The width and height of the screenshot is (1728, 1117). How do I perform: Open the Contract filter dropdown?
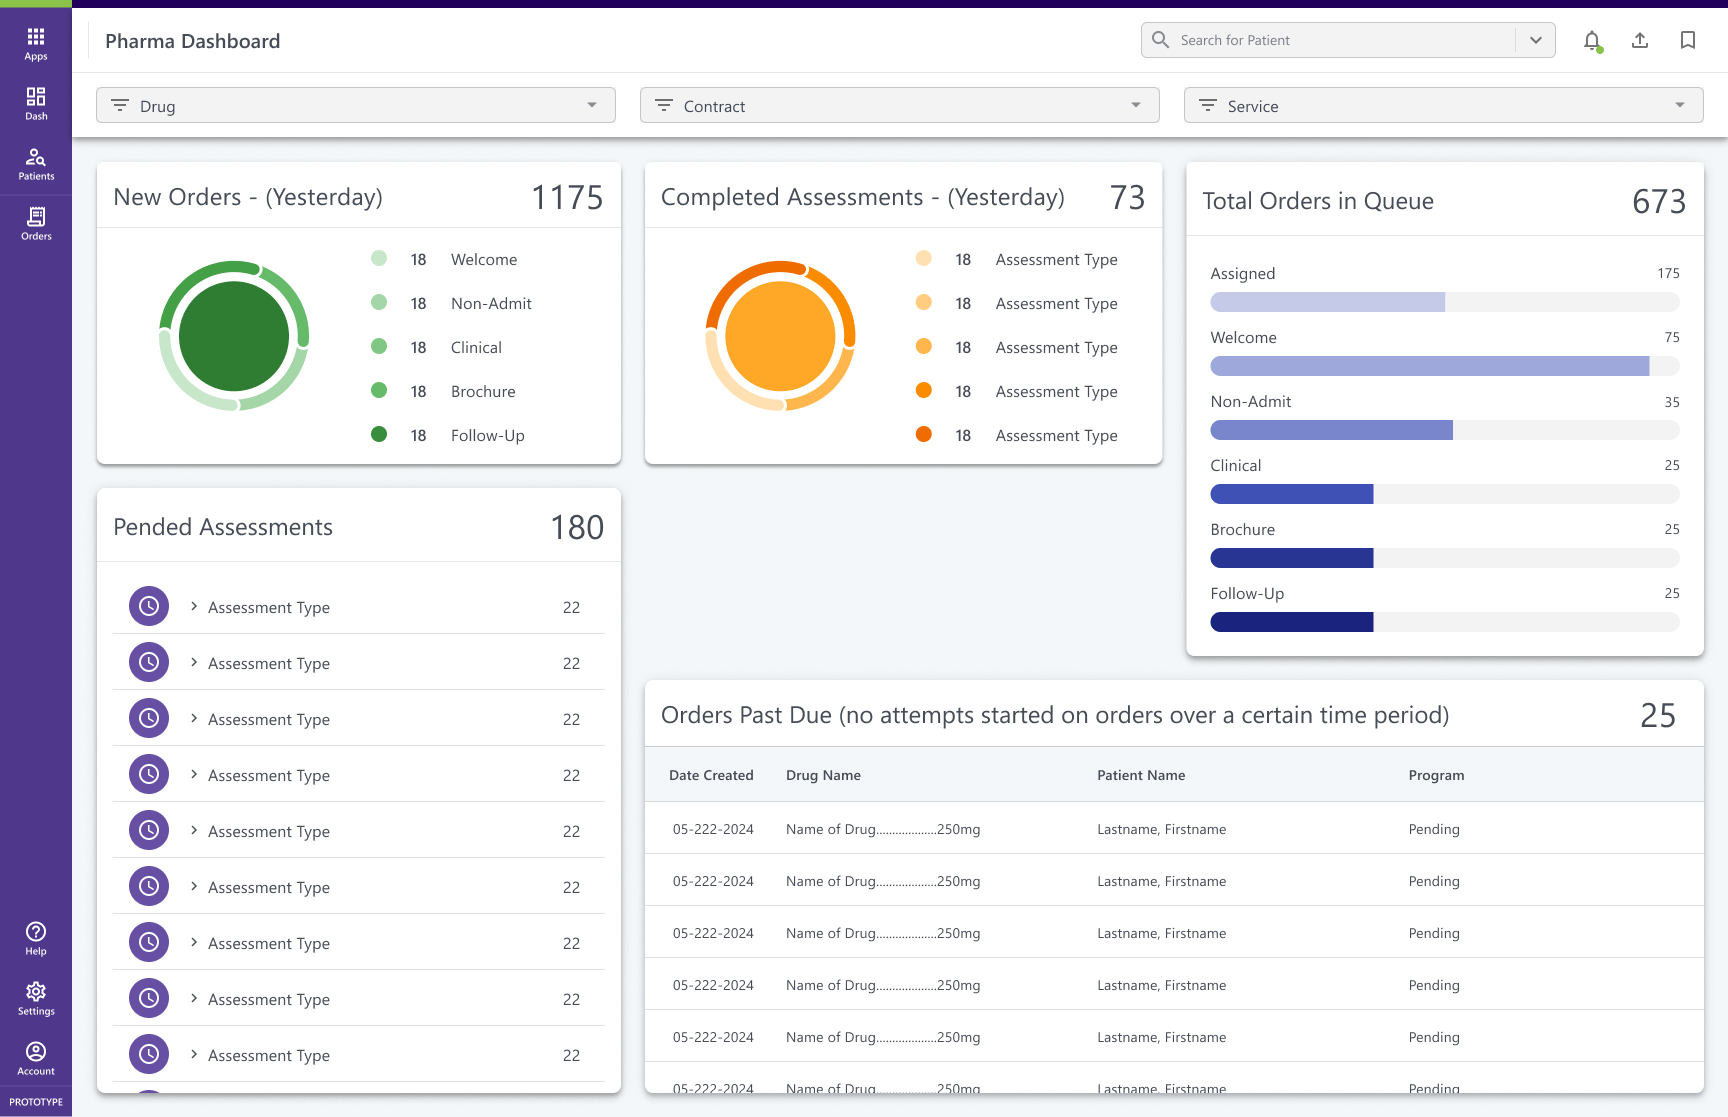point(899,106)
